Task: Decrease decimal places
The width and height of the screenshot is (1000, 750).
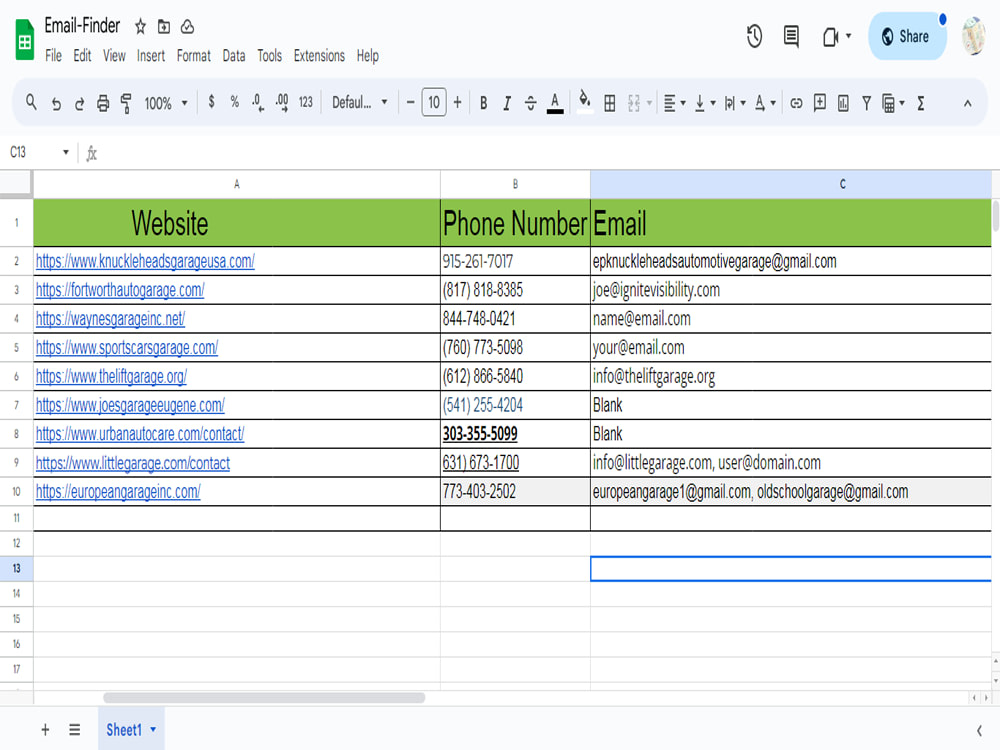Action: [x=258, y=103]
